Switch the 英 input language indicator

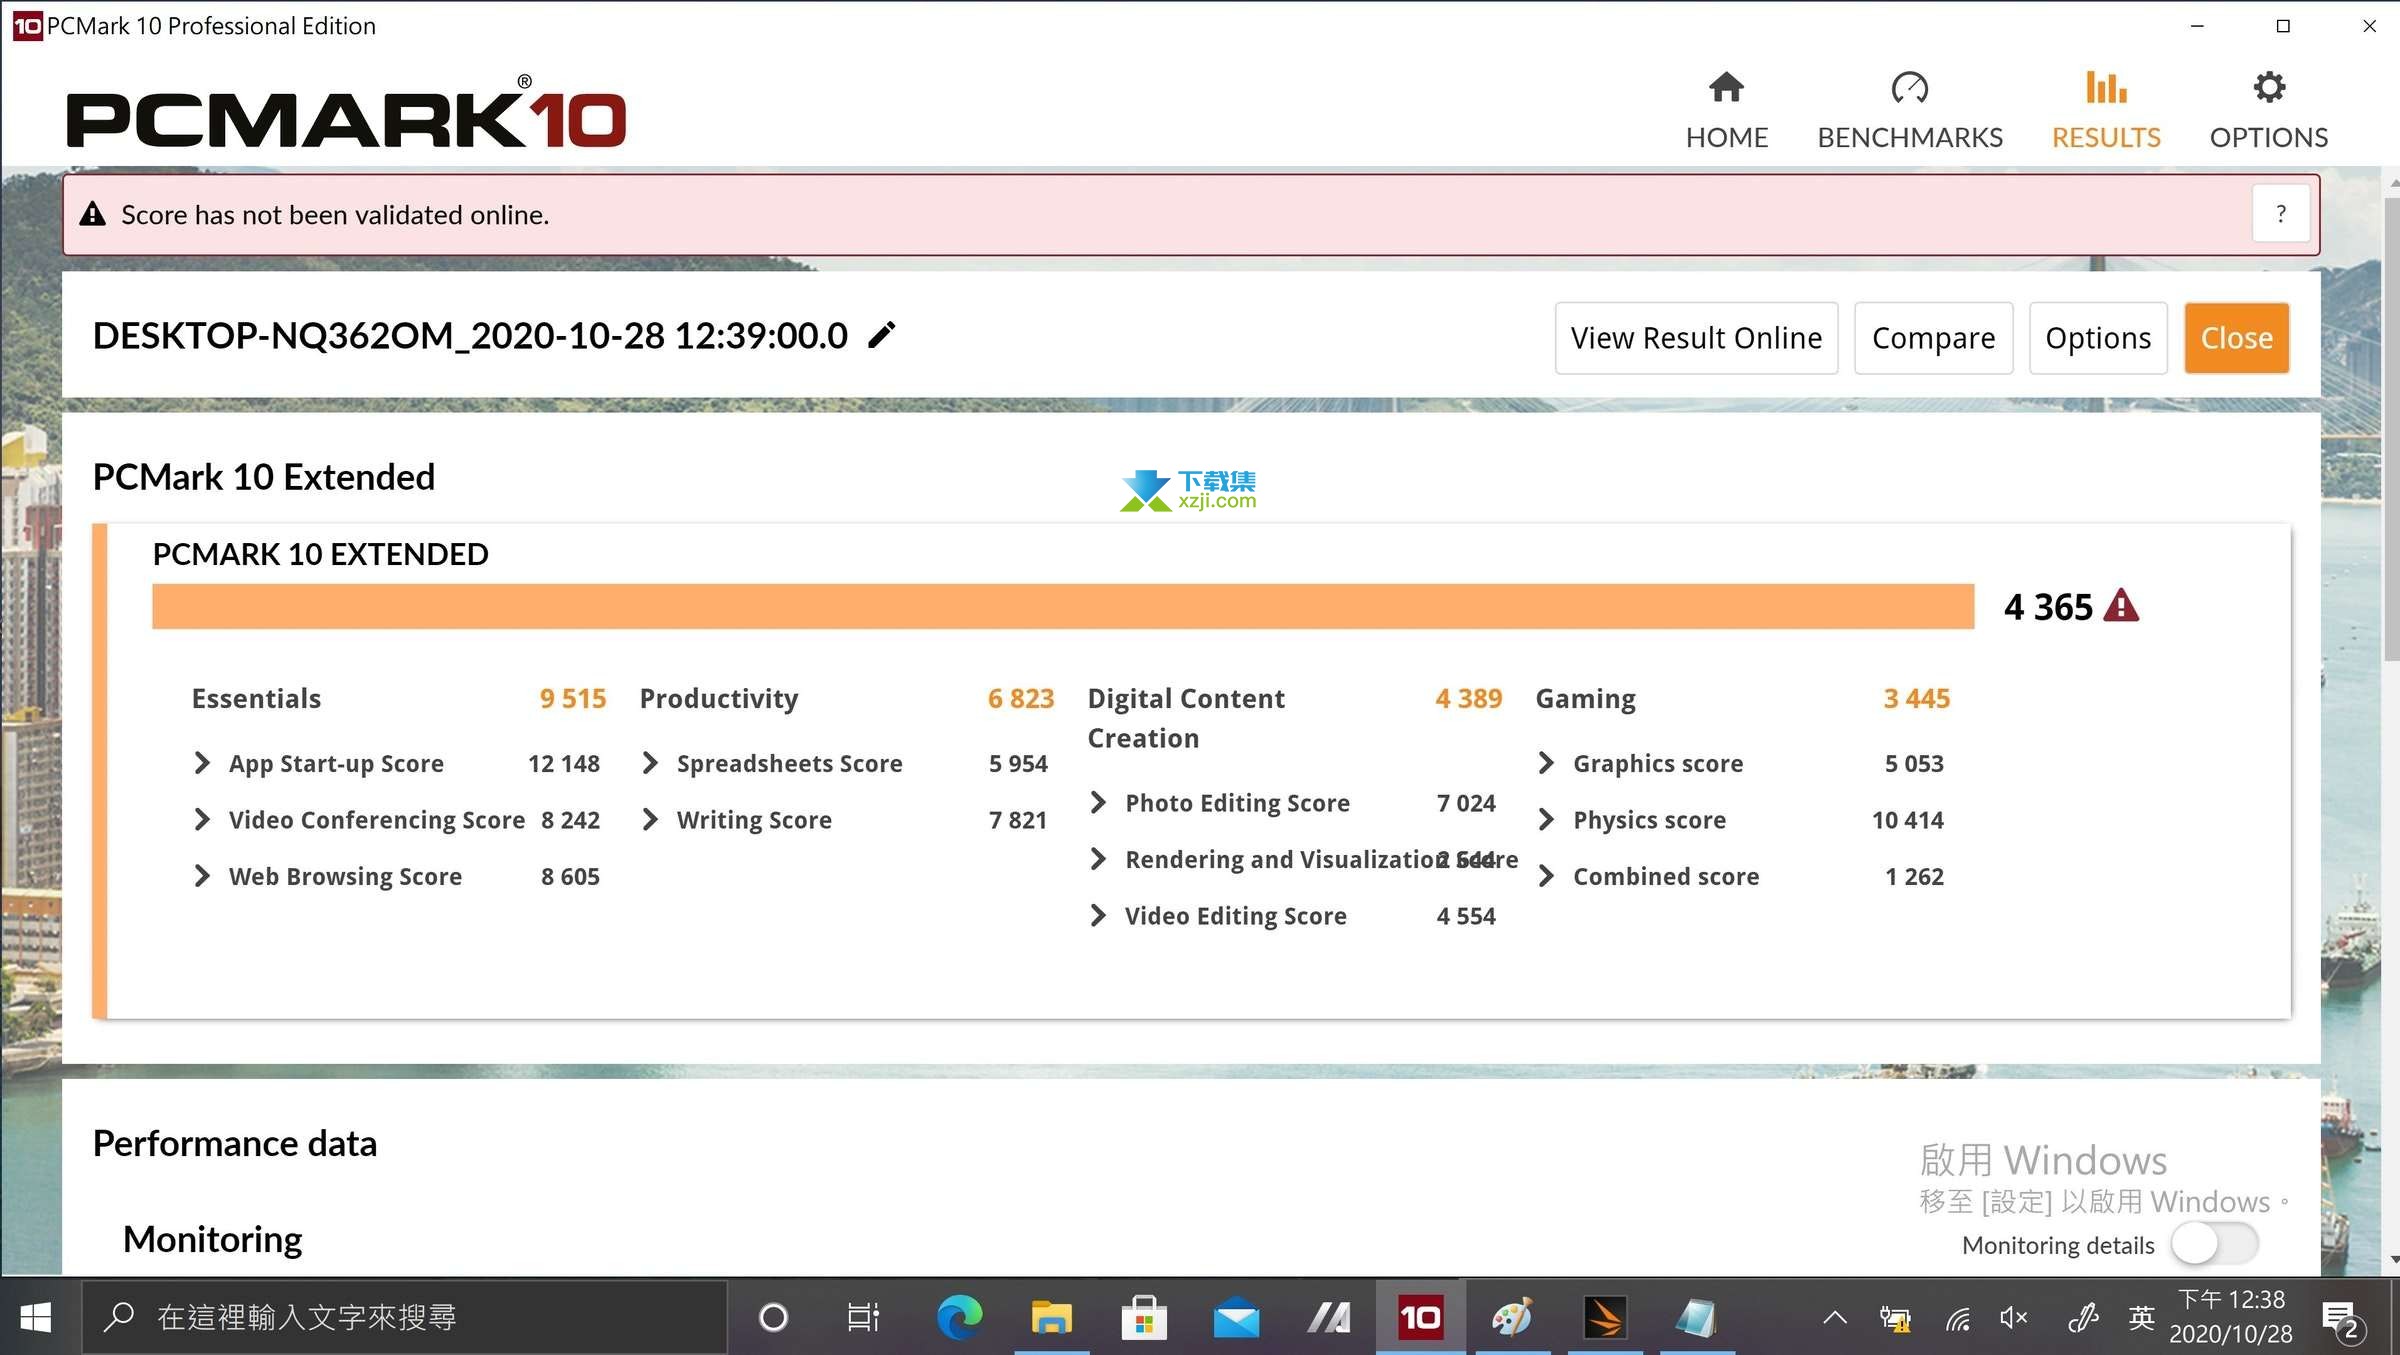pos(2141,1317)
